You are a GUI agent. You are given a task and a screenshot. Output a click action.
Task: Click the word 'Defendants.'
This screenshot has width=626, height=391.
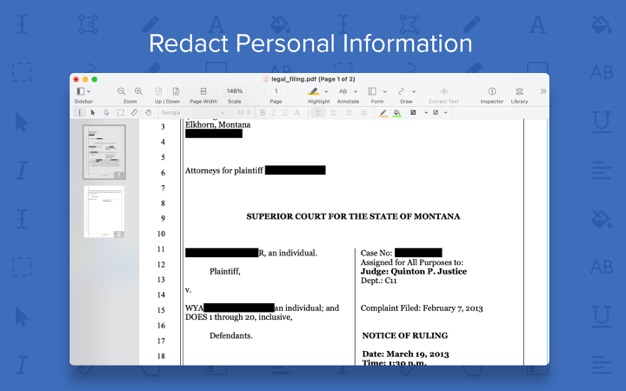click(x=231, y=335)
